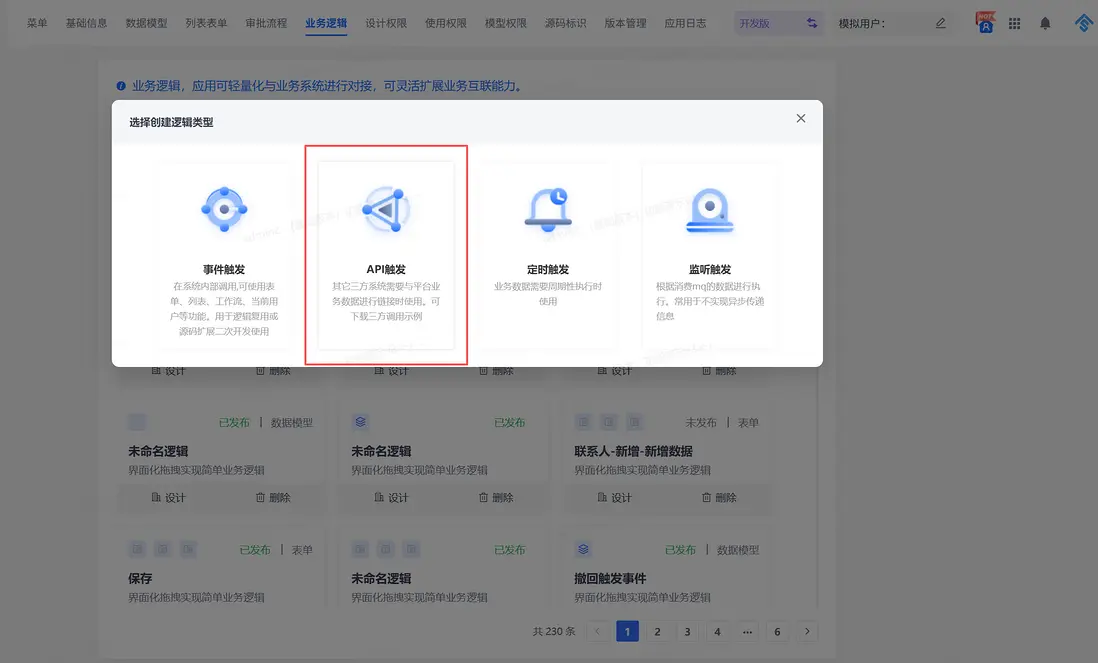Click the pagination ellipsis button
Screen dimensions: 1098x663
(747, 631)
